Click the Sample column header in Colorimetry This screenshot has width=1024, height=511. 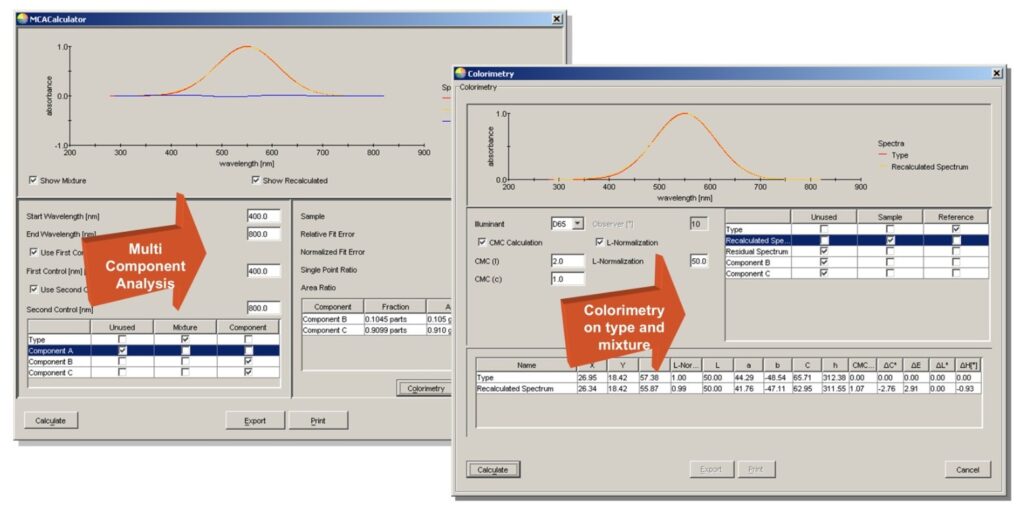889,217
